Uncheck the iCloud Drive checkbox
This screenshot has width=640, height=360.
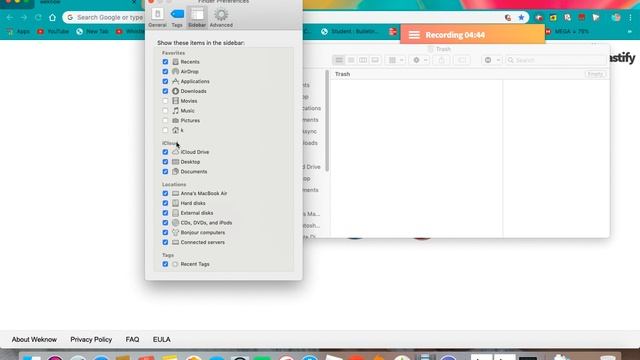point(165,152)
